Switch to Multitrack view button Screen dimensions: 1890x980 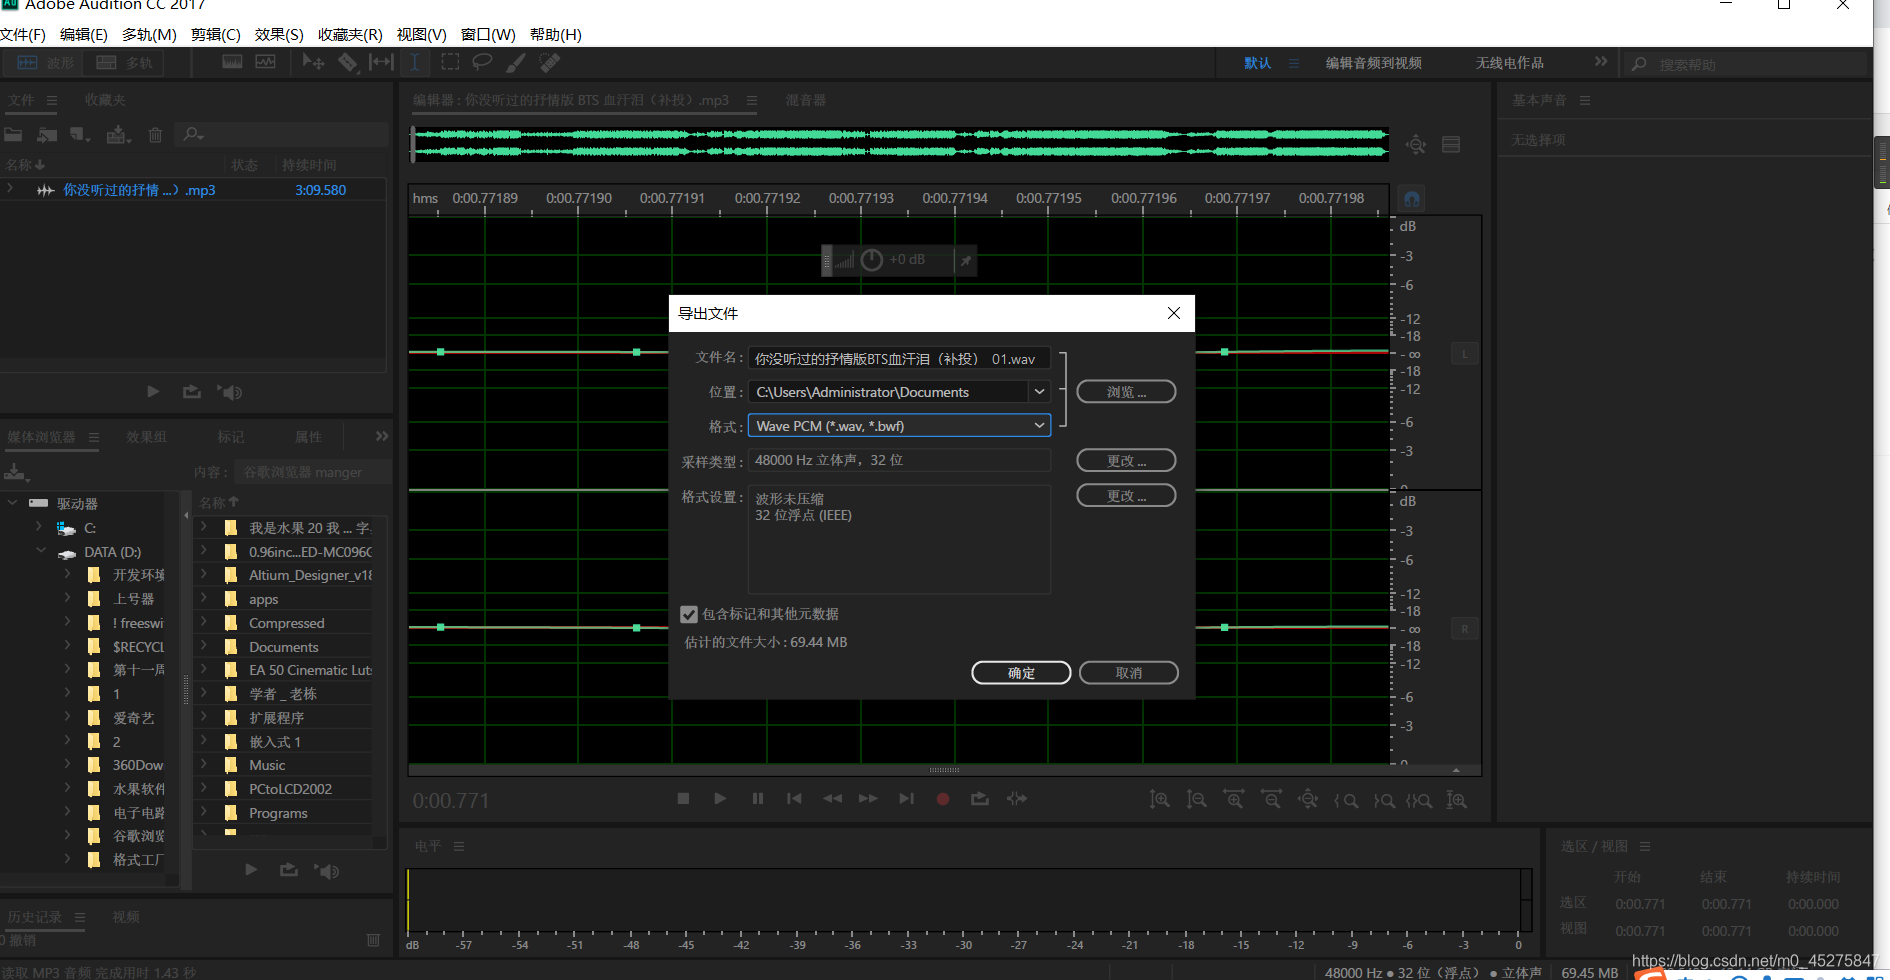[124, 63]
